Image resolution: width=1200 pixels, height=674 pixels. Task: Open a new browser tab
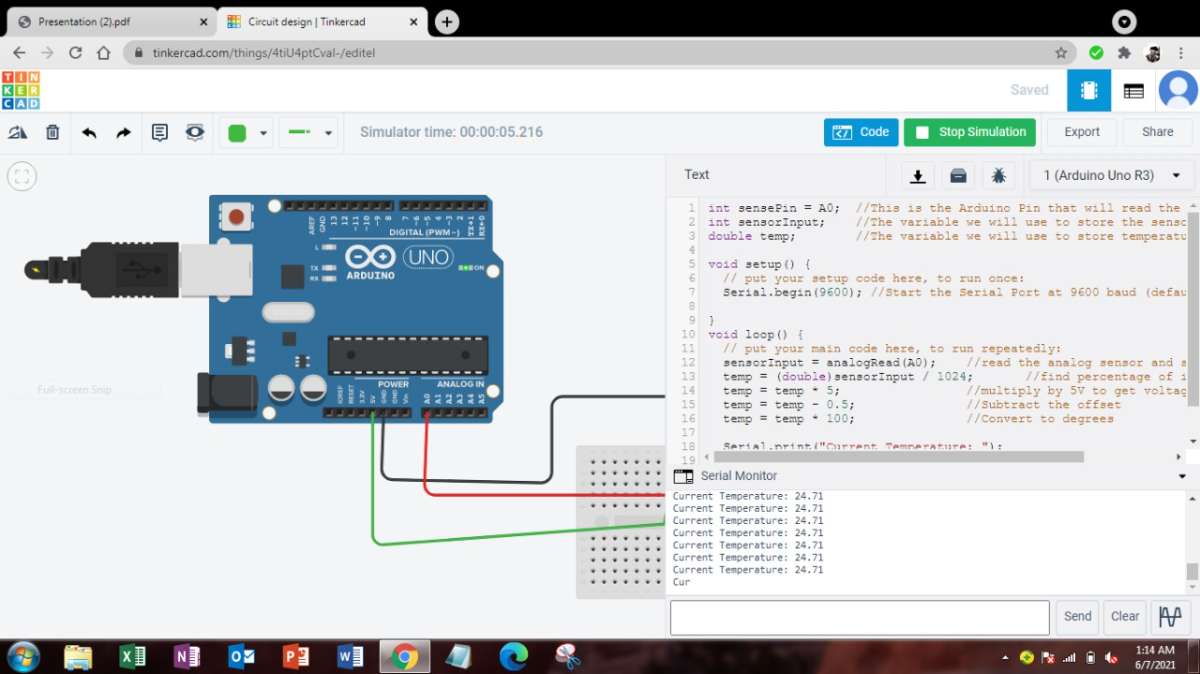point(447,22)
